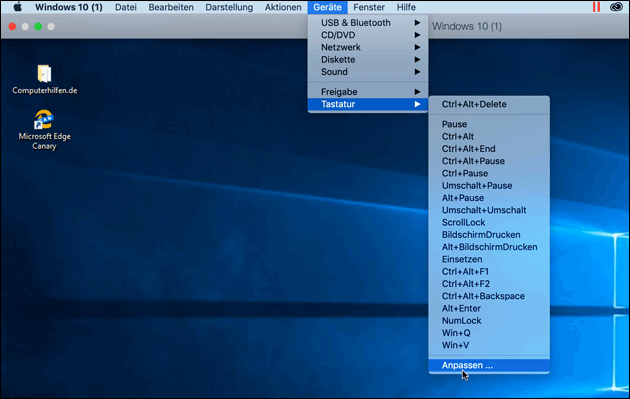
Task: Click the Parallels pause icon in menu bar
Action: 596,7
